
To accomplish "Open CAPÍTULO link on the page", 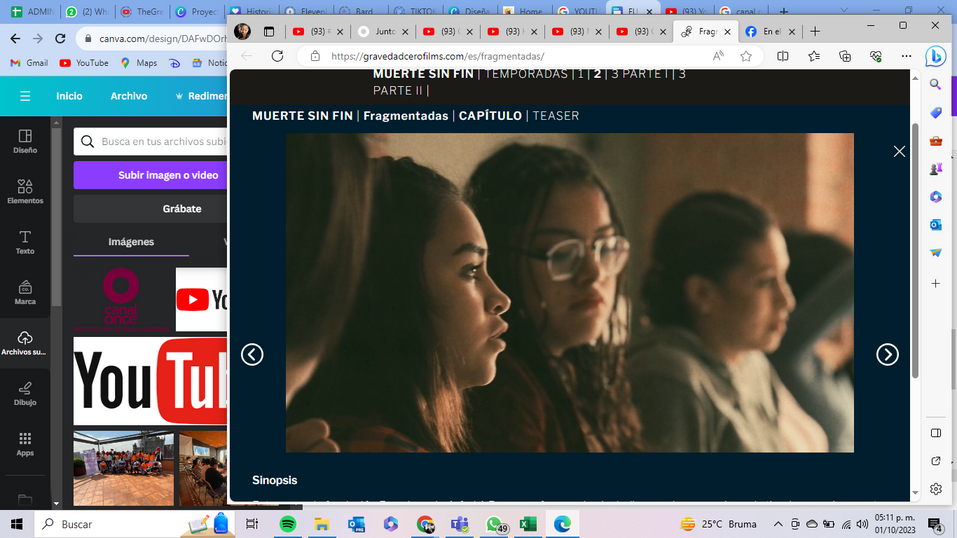I will click(490, 115).
